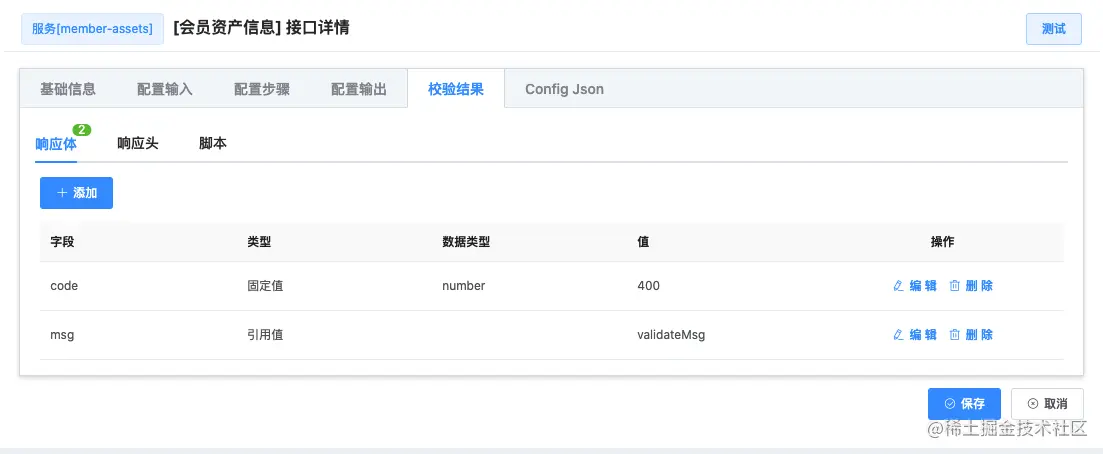Switch to the 配置输入 tab
1103x454 pixels.
(165, 89)
